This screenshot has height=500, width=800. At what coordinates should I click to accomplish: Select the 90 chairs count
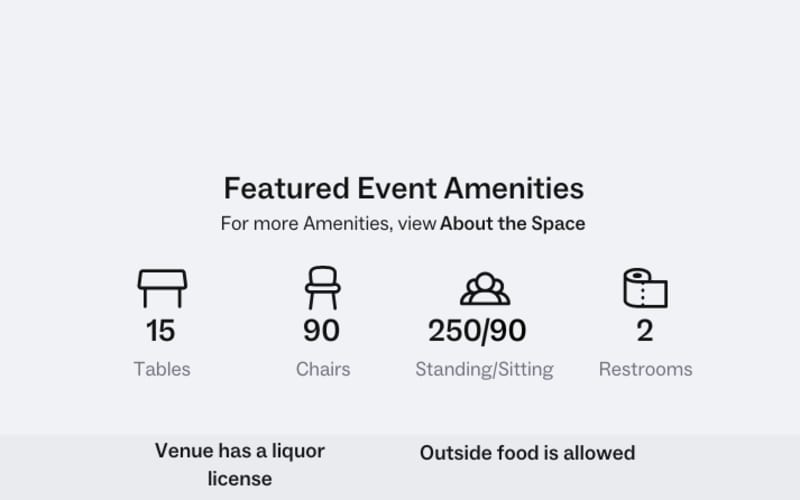point(321,331)
